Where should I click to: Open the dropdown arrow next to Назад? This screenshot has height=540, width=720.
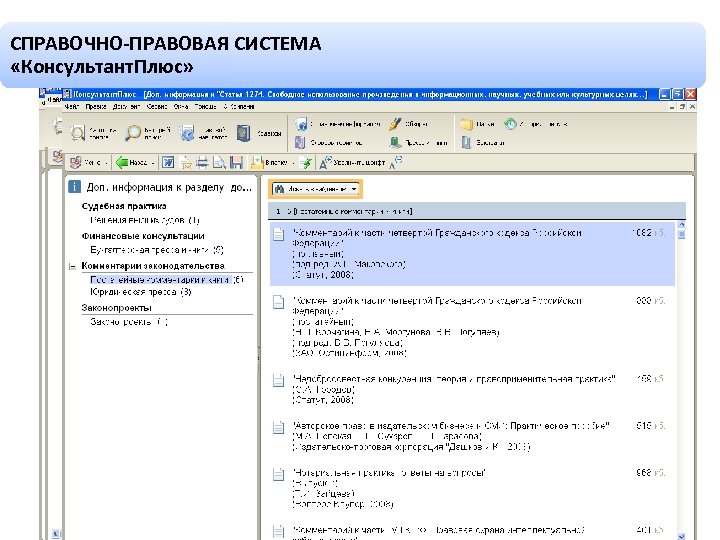click(153, 163)
